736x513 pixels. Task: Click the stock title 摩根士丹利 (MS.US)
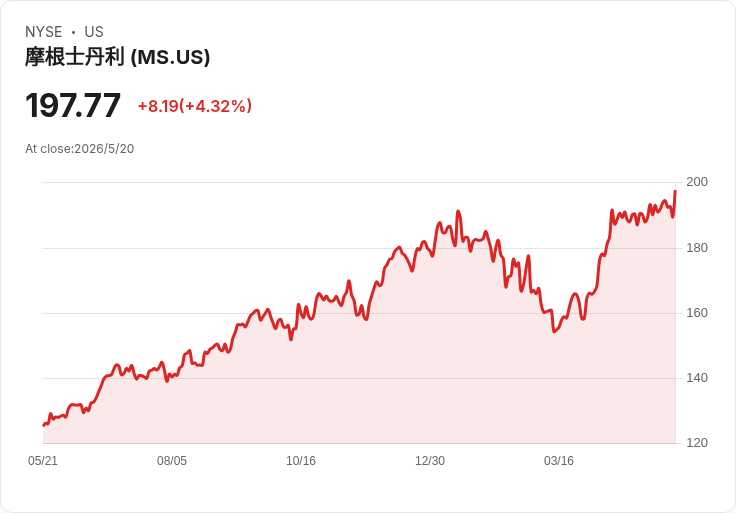tap(117, 57)
